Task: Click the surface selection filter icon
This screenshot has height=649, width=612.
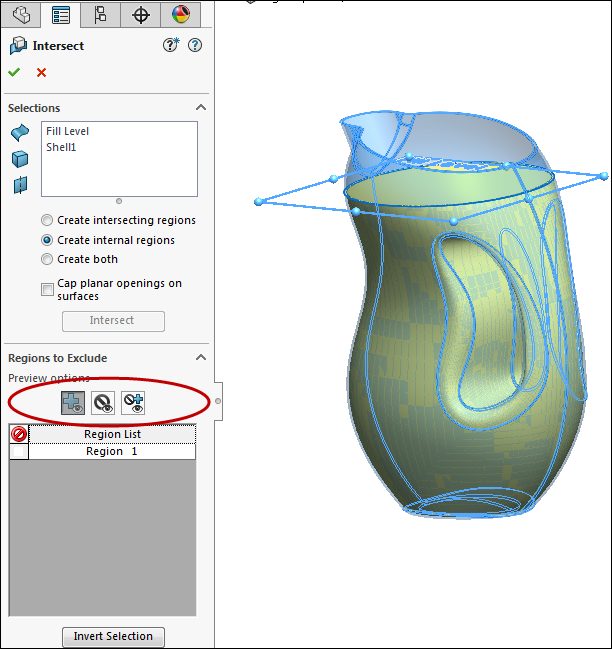Action: [x=20, y=133]
